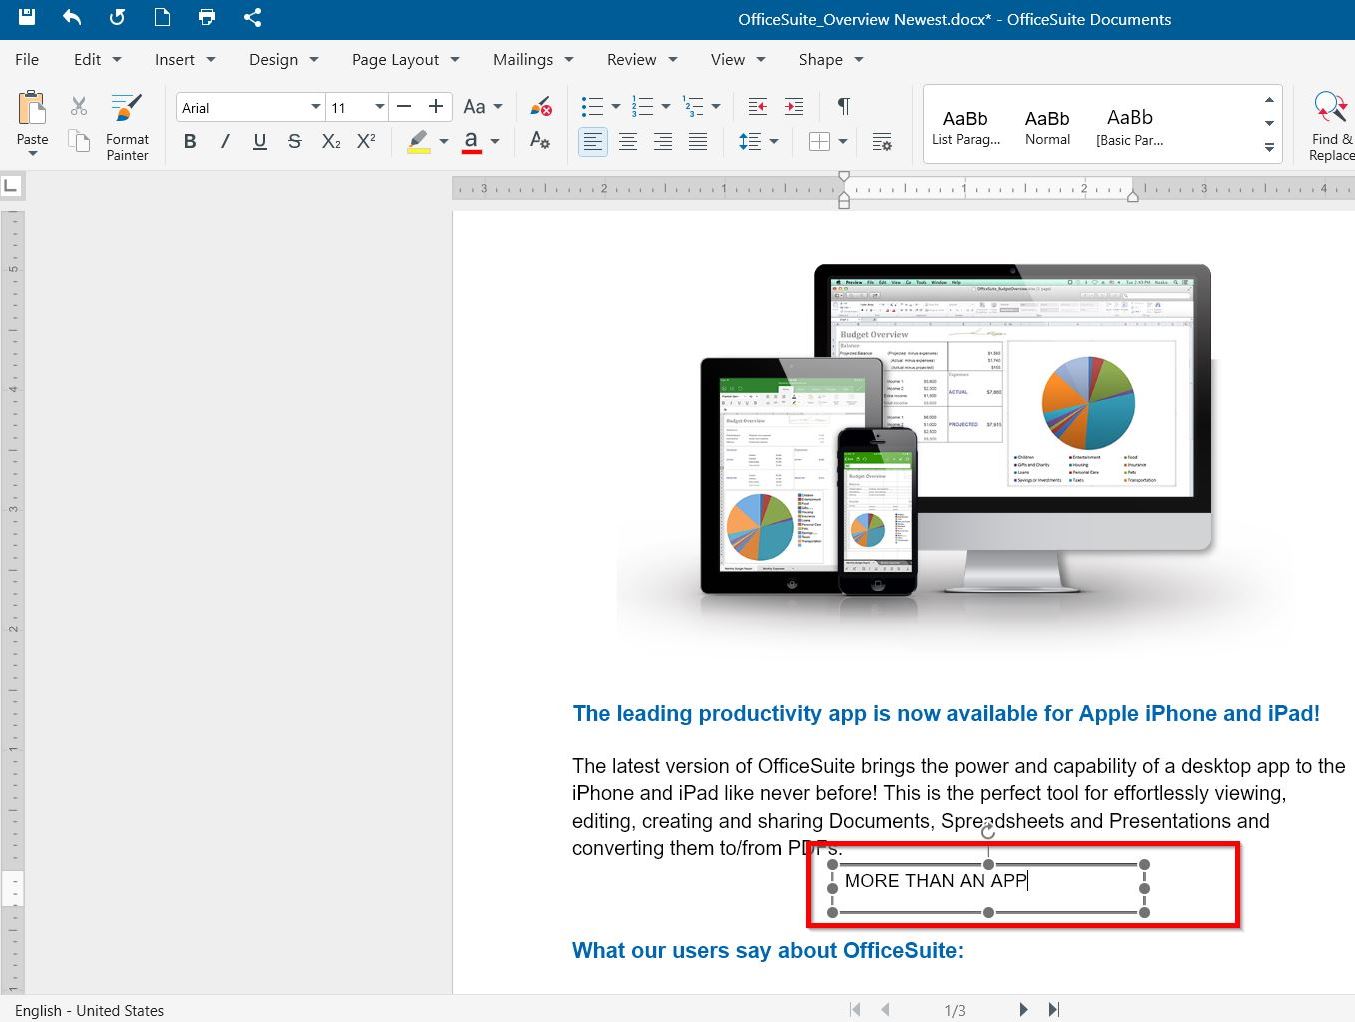Open the Review menu
Viewport: 1355px width, 1022px height.
pyautogui.click(x=642, y=59)
